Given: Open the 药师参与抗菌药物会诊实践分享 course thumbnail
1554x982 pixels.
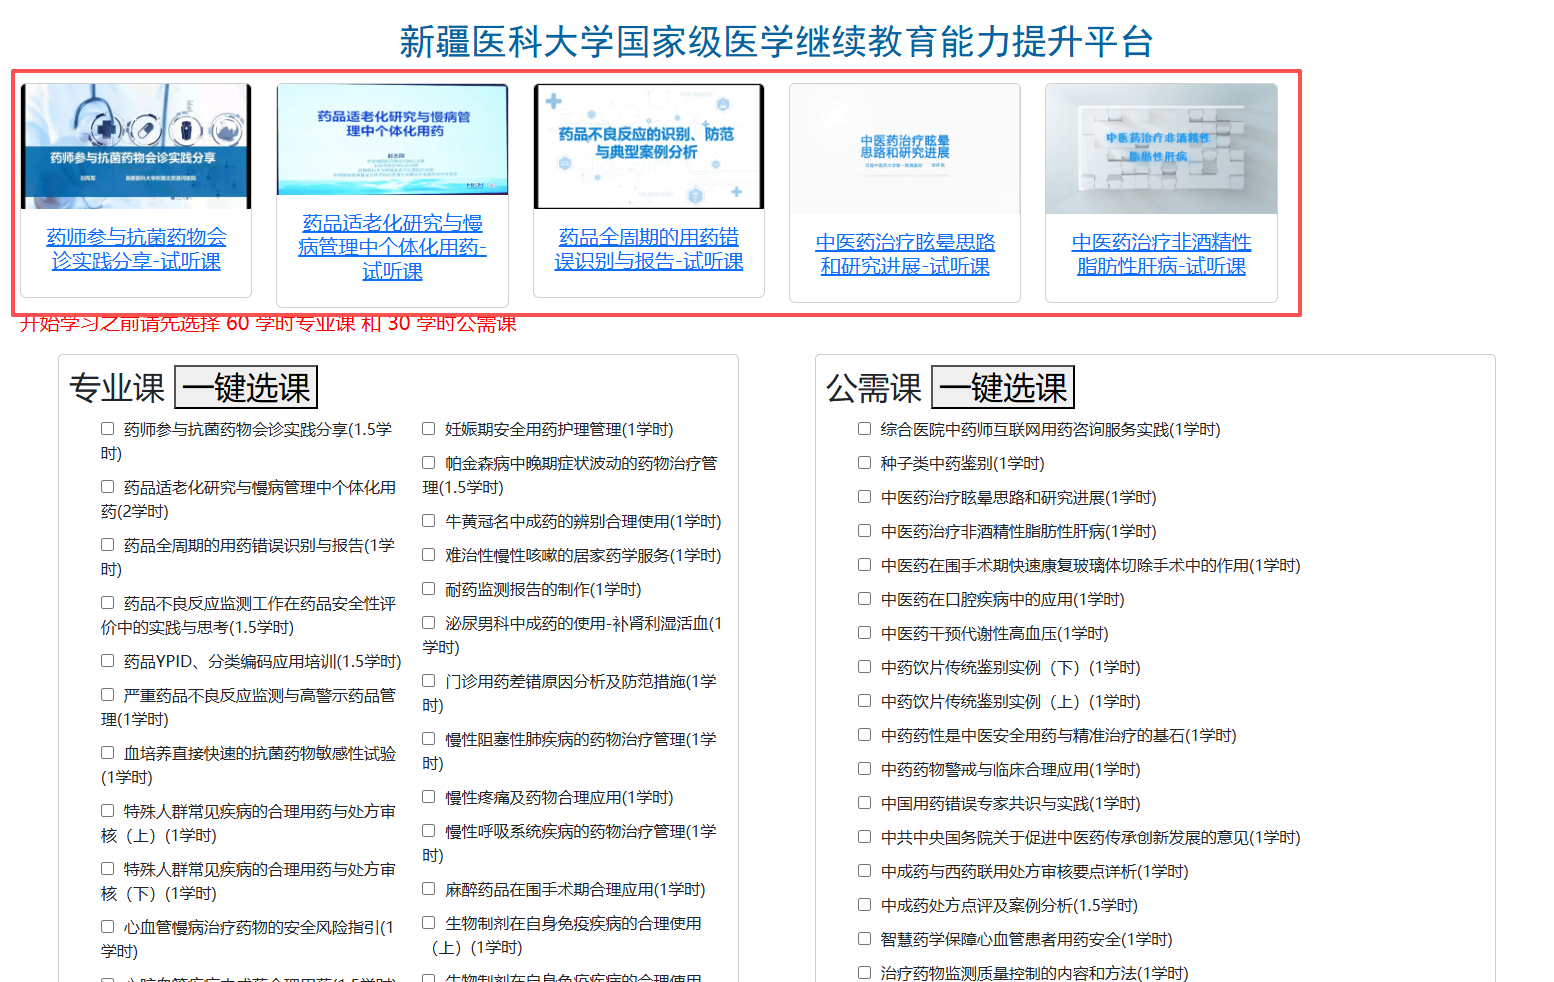Looking at the screenshot, I should coord(136,146).
